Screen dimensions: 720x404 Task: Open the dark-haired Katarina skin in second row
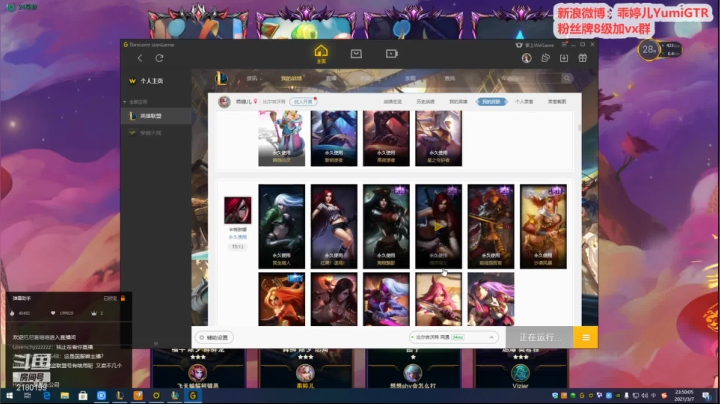pos(334,299)
